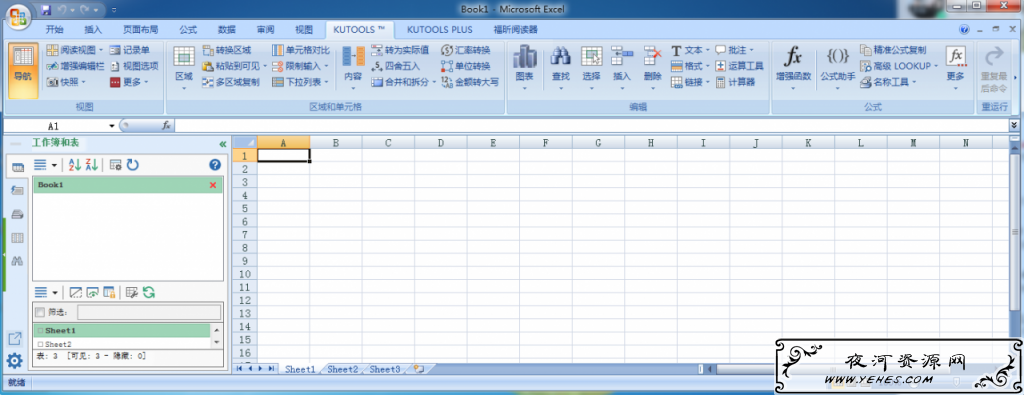Open the 四舍五入 round tool
Viewport: 1024px width, 395px height.
[x=396, y=66]
